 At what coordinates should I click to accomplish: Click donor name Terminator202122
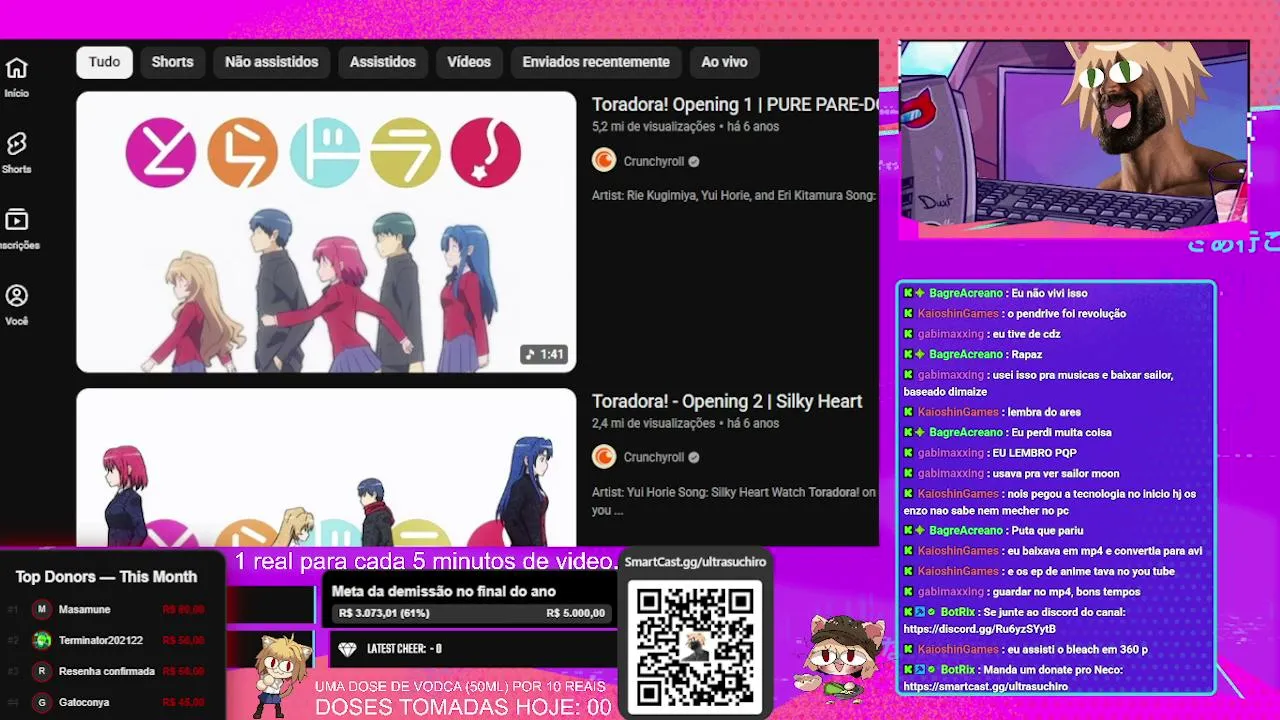101,640
